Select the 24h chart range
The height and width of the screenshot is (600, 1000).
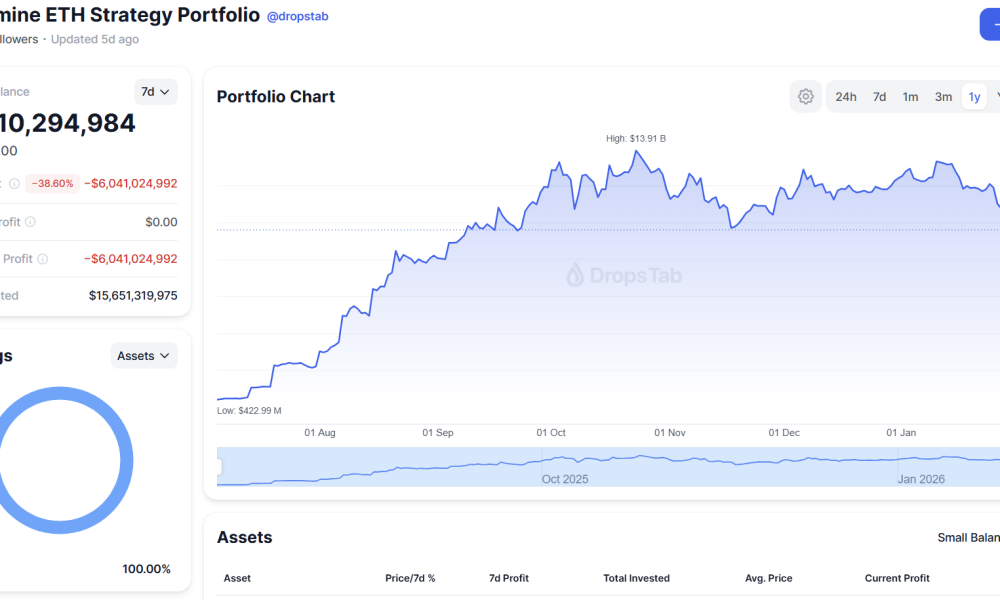click(846, 97)
